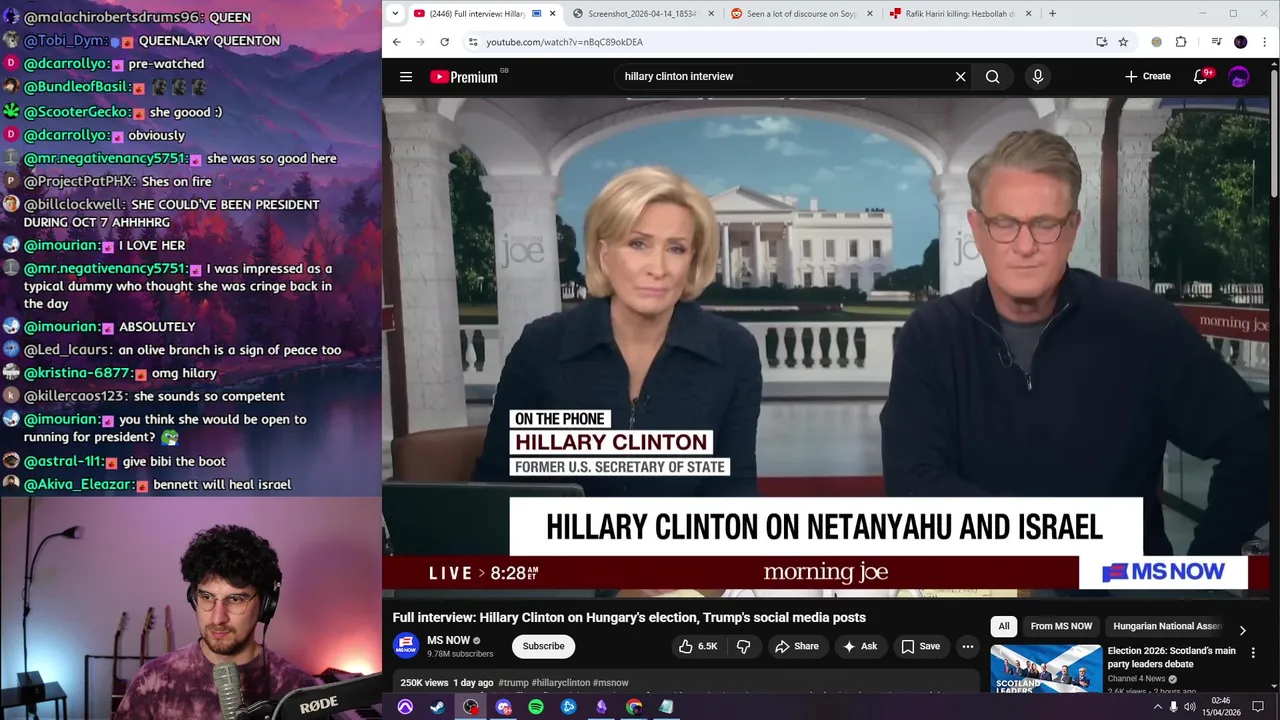This screenshot has width=1280, height=720.
Task: Start voice search with microphone icon
Action: pos(1037,76)
